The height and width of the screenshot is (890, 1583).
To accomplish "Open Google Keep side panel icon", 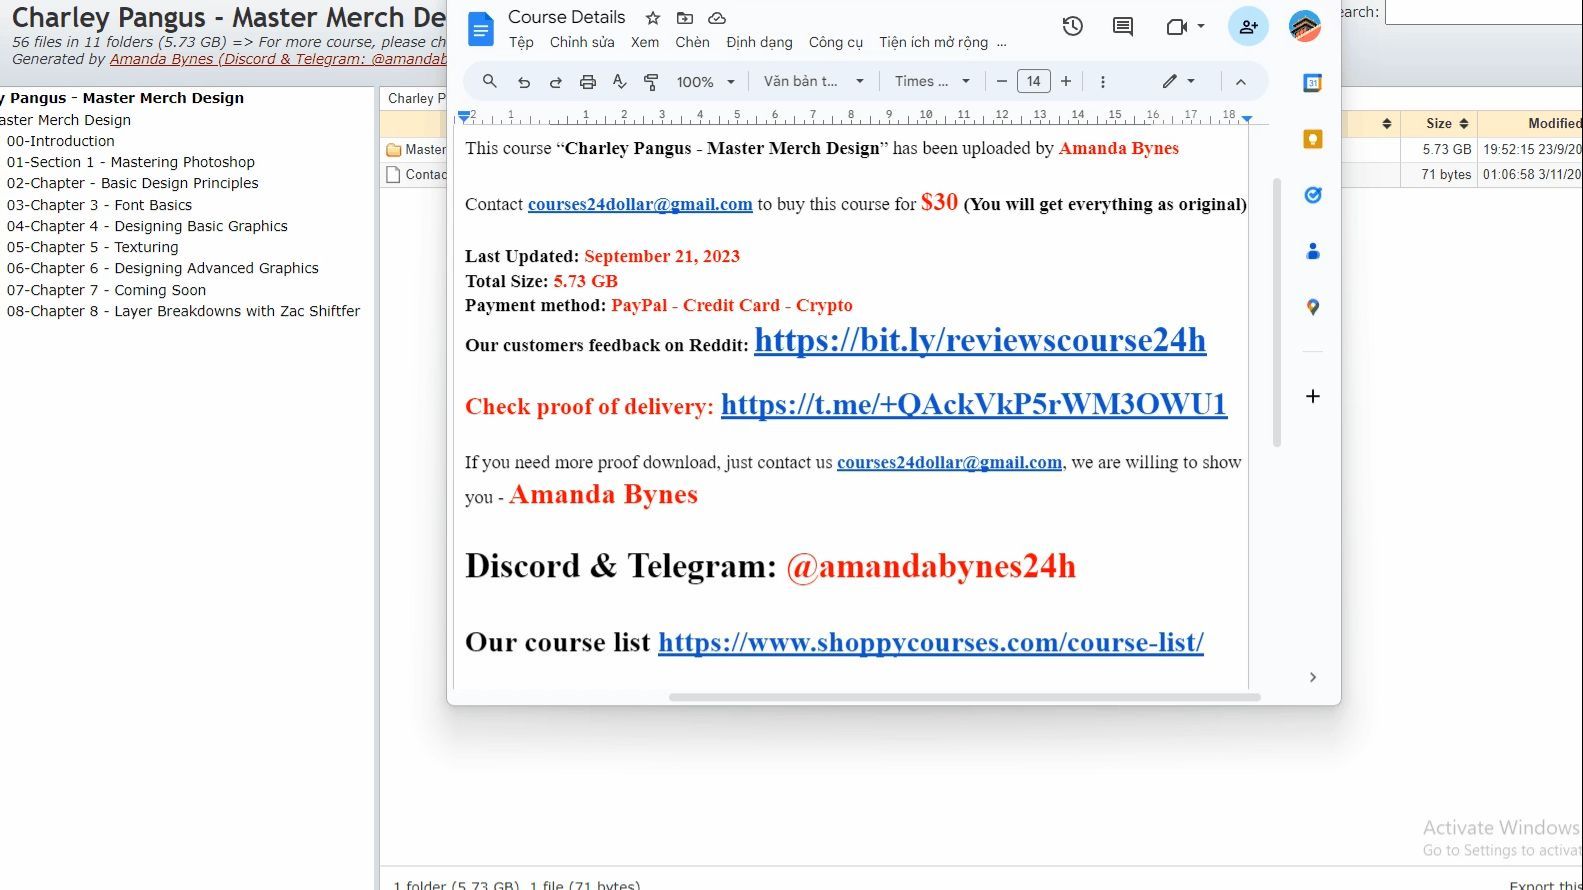I will click(x=1313, y=139).
